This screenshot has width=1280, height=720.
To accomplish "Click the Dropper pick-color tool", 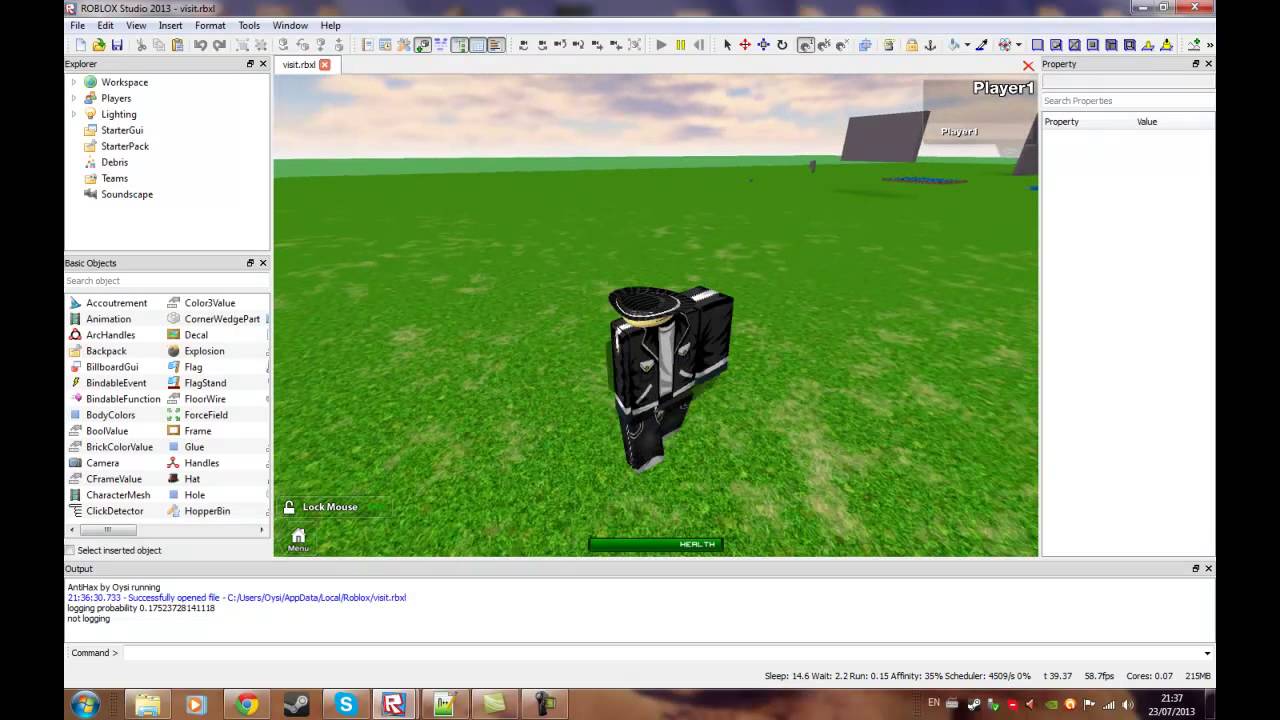I will (981, 45).
